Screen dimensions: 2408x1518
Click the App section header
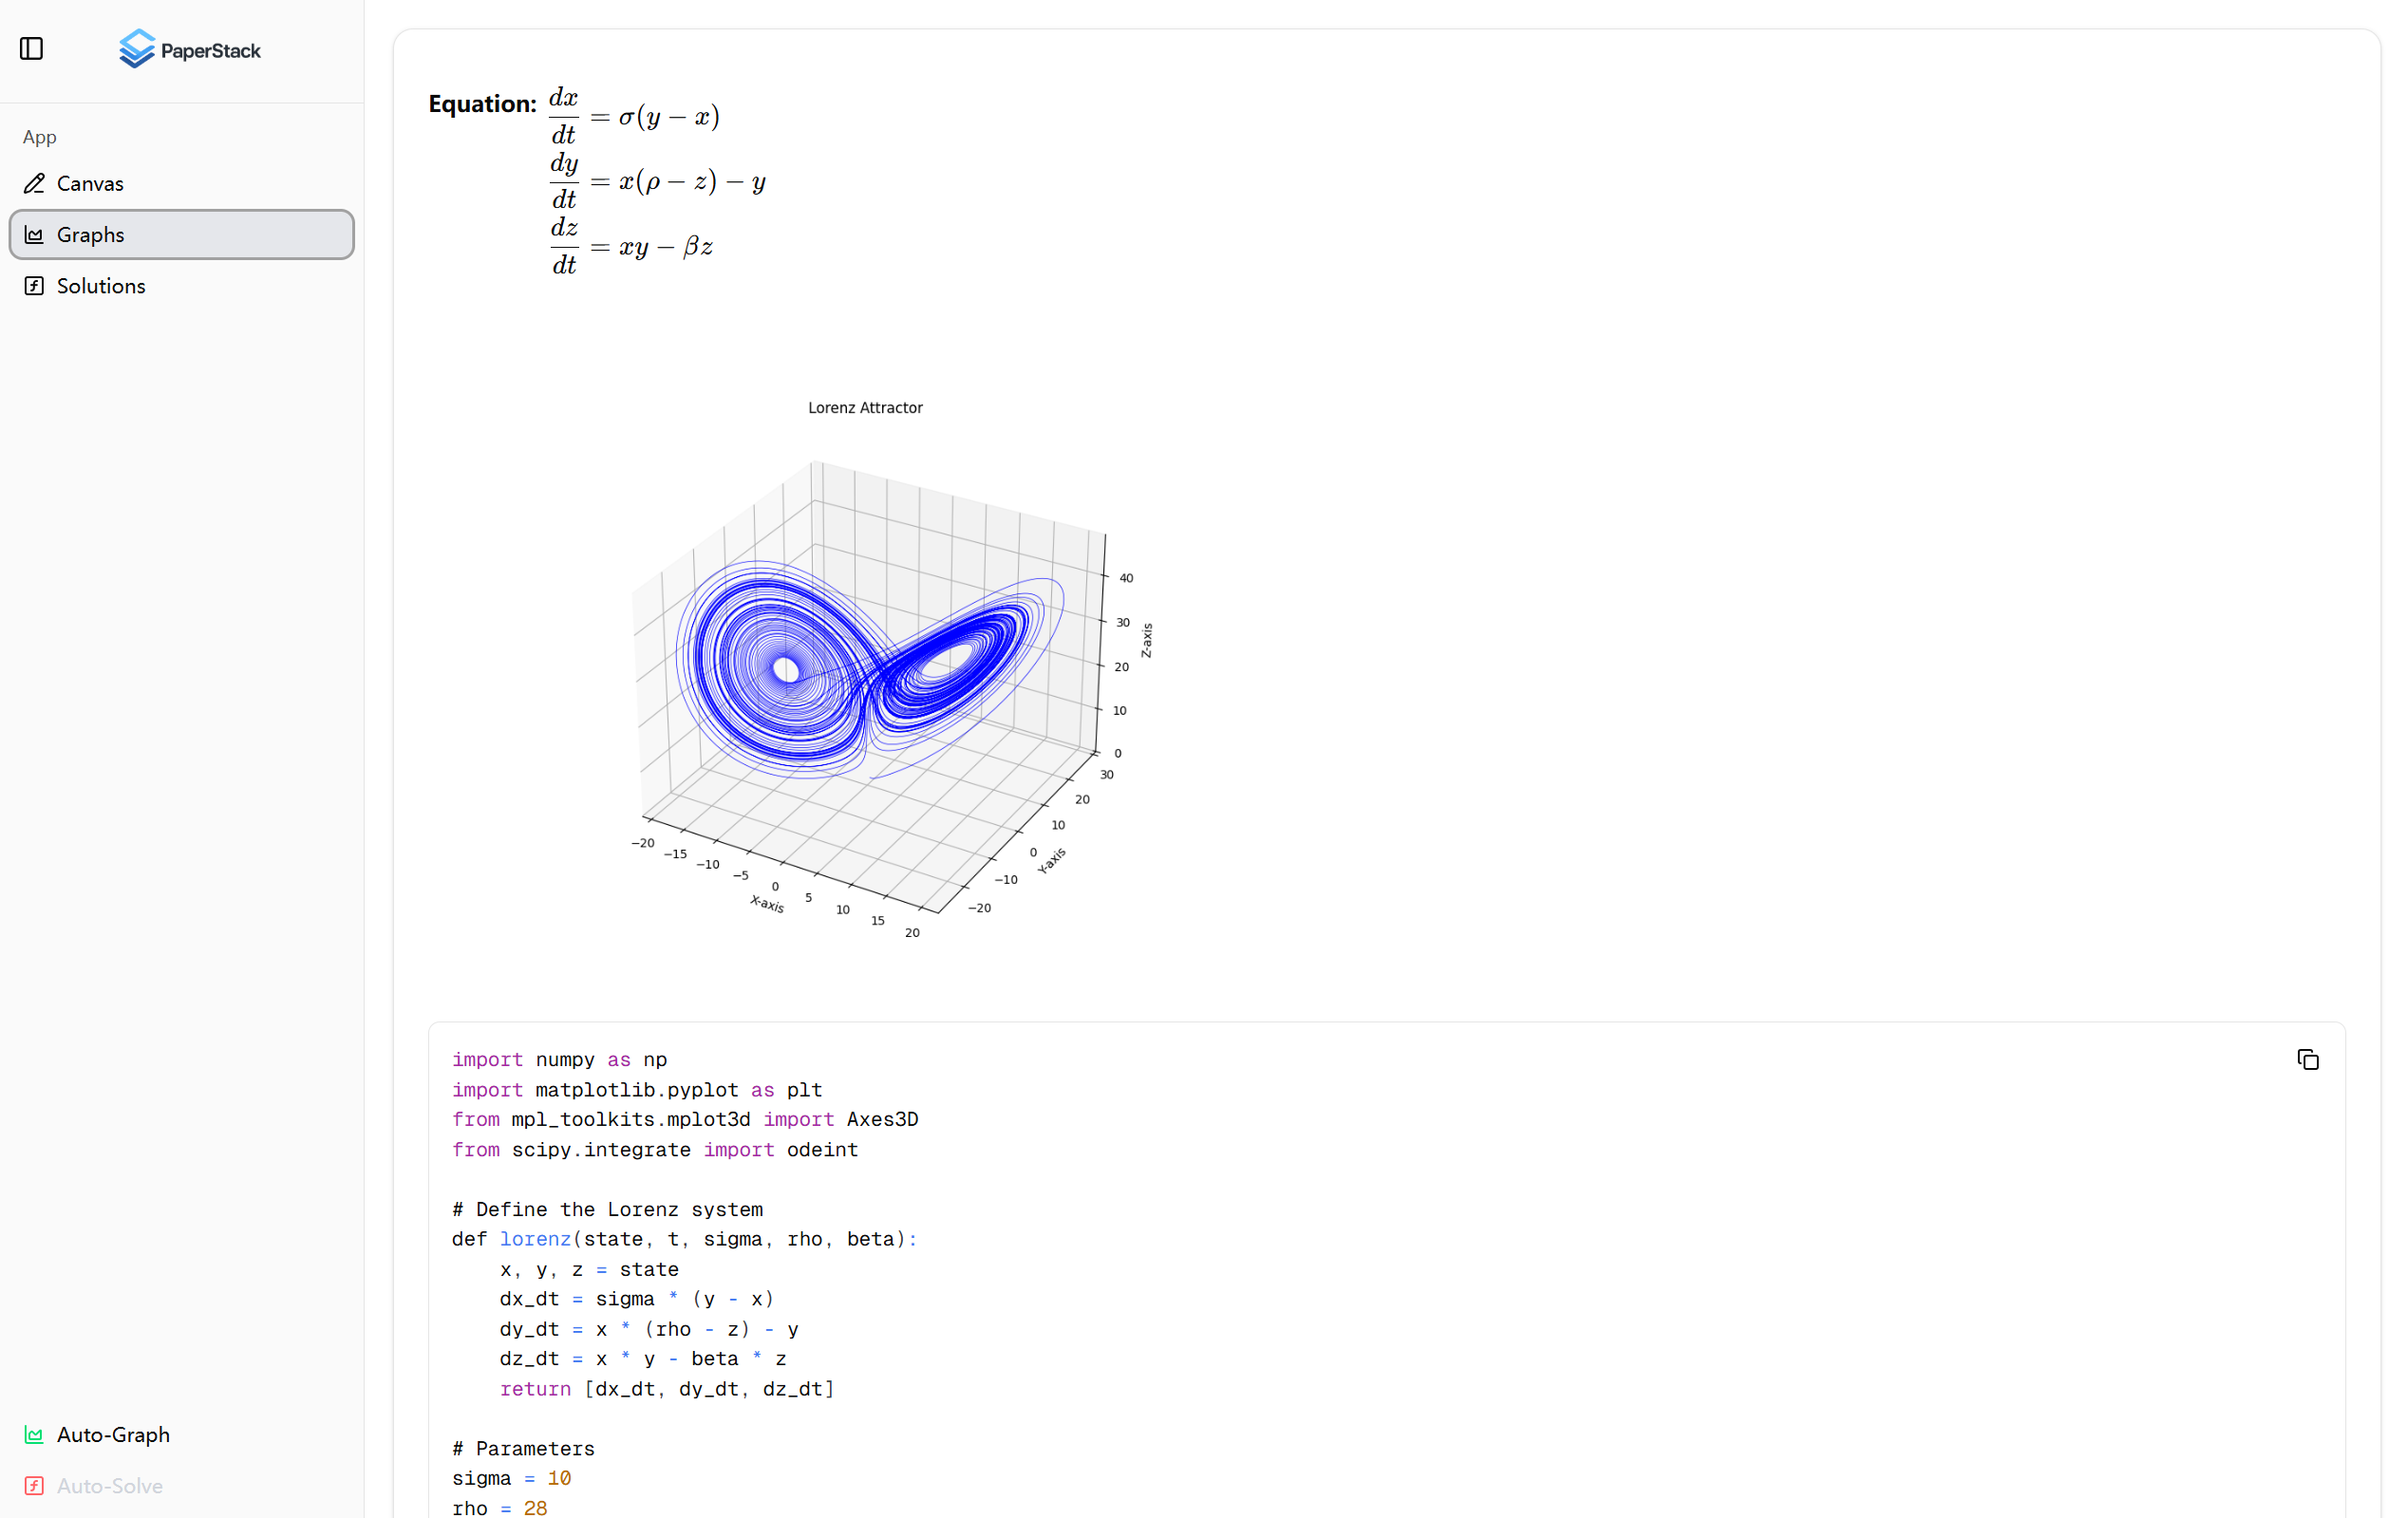[40, 137]
